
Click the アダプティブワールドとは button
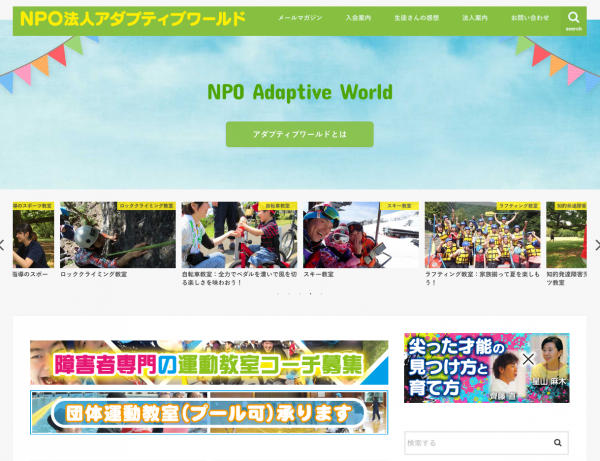click(x=300, y=134)
